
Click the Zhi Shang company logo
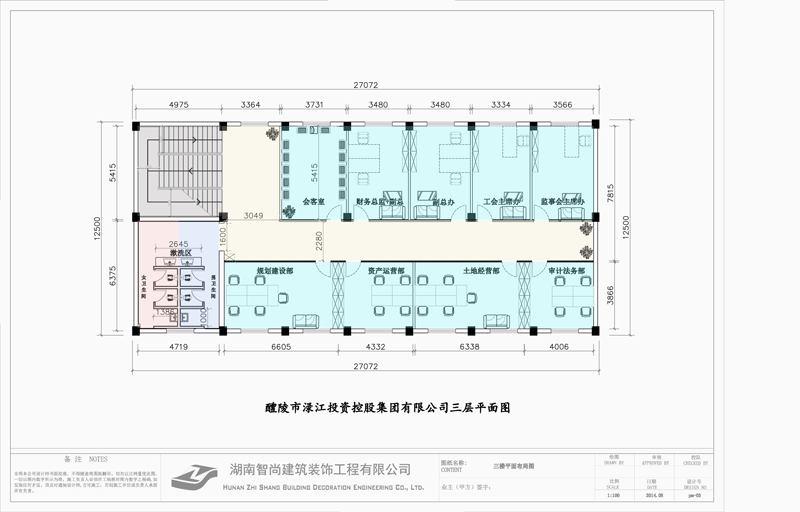point(199,476)
